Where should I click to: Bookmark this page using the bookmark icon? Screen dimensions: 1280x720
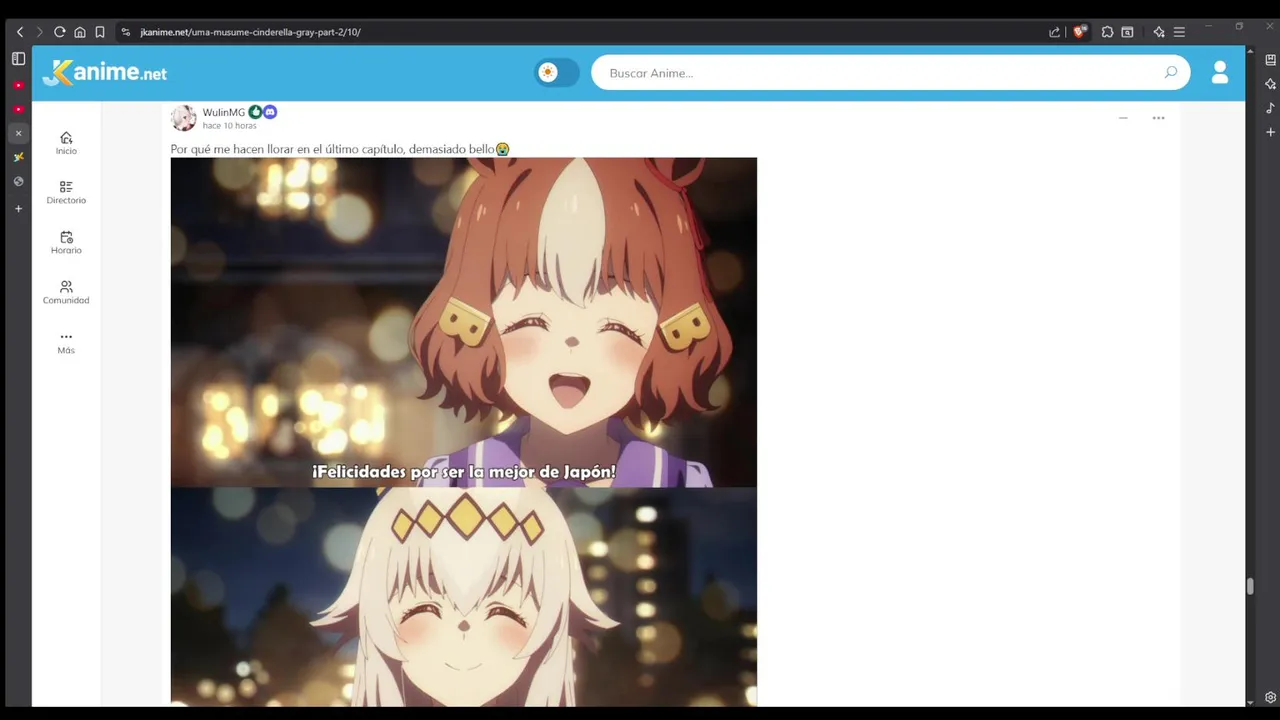[100, 32]
